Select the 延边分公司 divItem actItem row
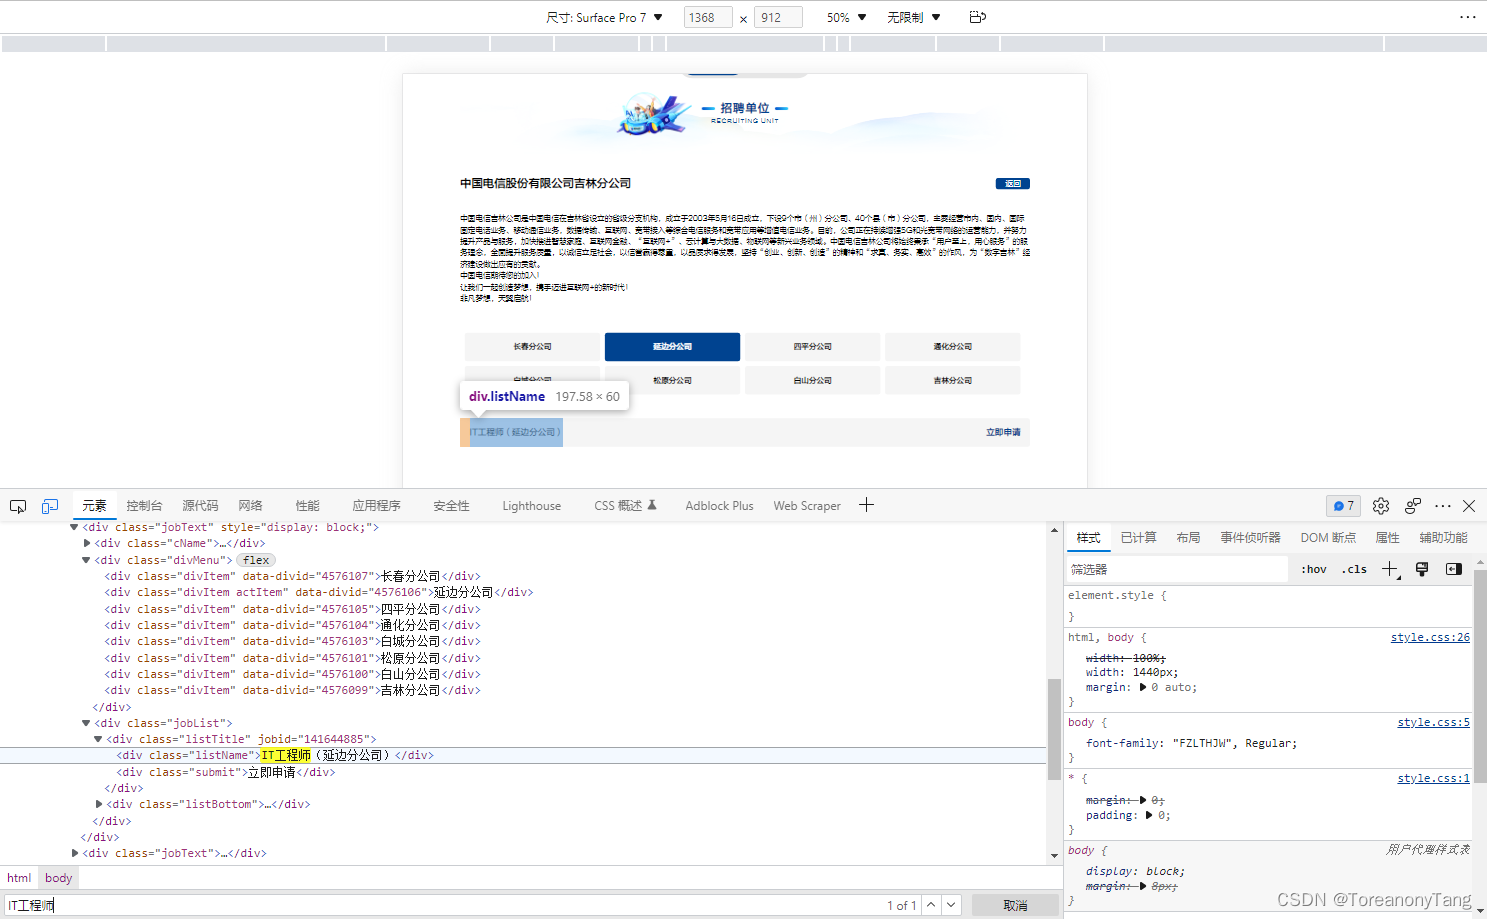This screenshot has width=1487, height=919. pos(318,592)
